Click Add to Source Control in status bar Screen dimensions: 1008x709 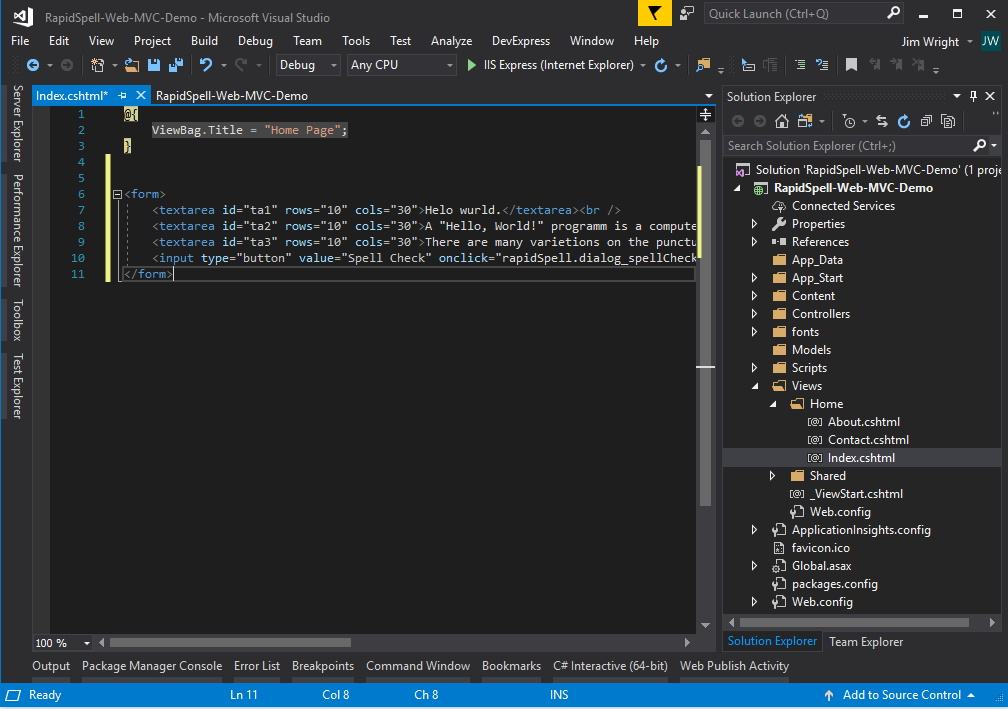click(x=901, y=695)
